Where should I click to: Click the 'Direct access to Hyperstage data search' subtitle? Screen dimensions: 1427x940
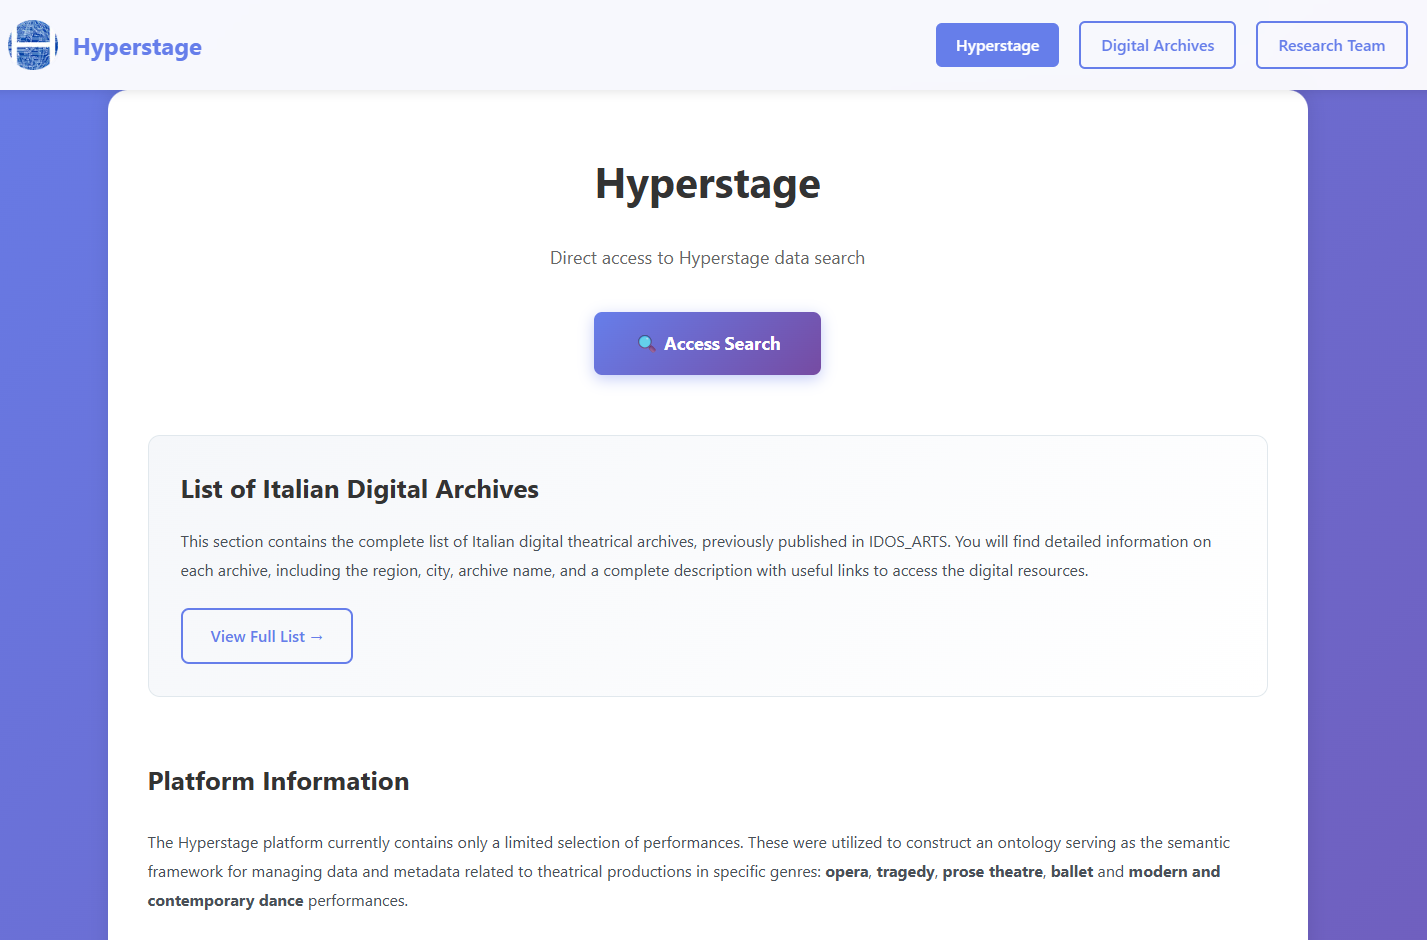(x=707, y=258)
